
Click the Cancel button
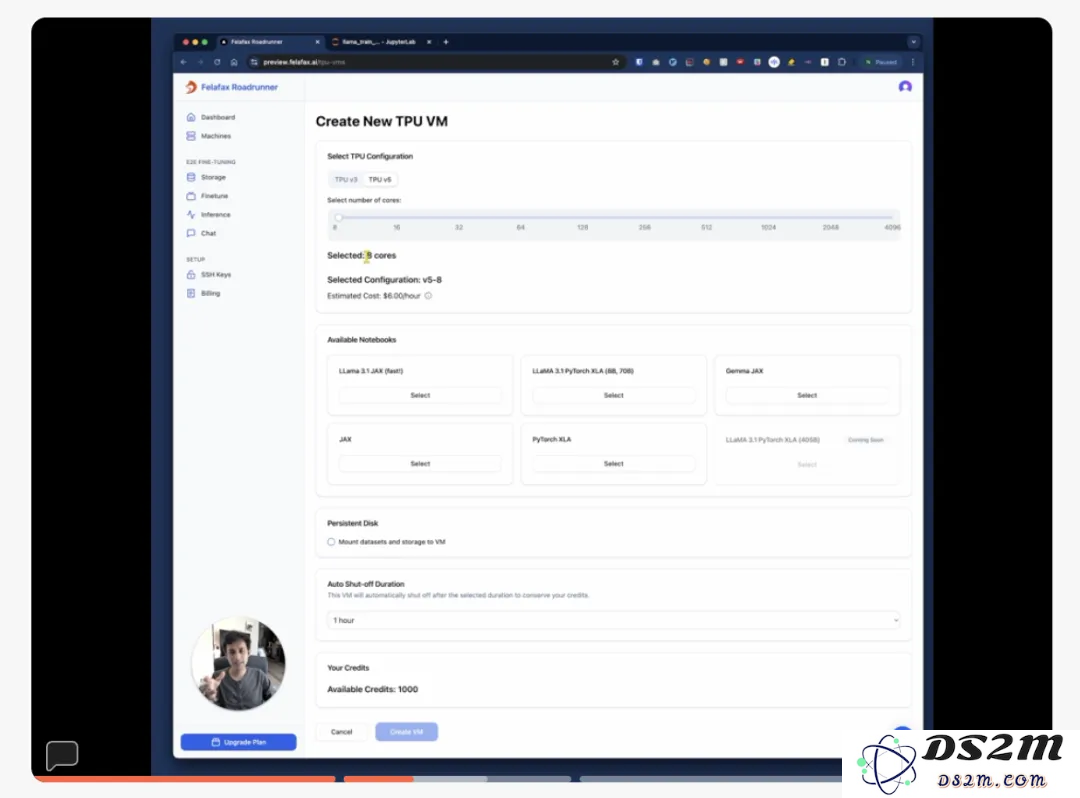342,732
